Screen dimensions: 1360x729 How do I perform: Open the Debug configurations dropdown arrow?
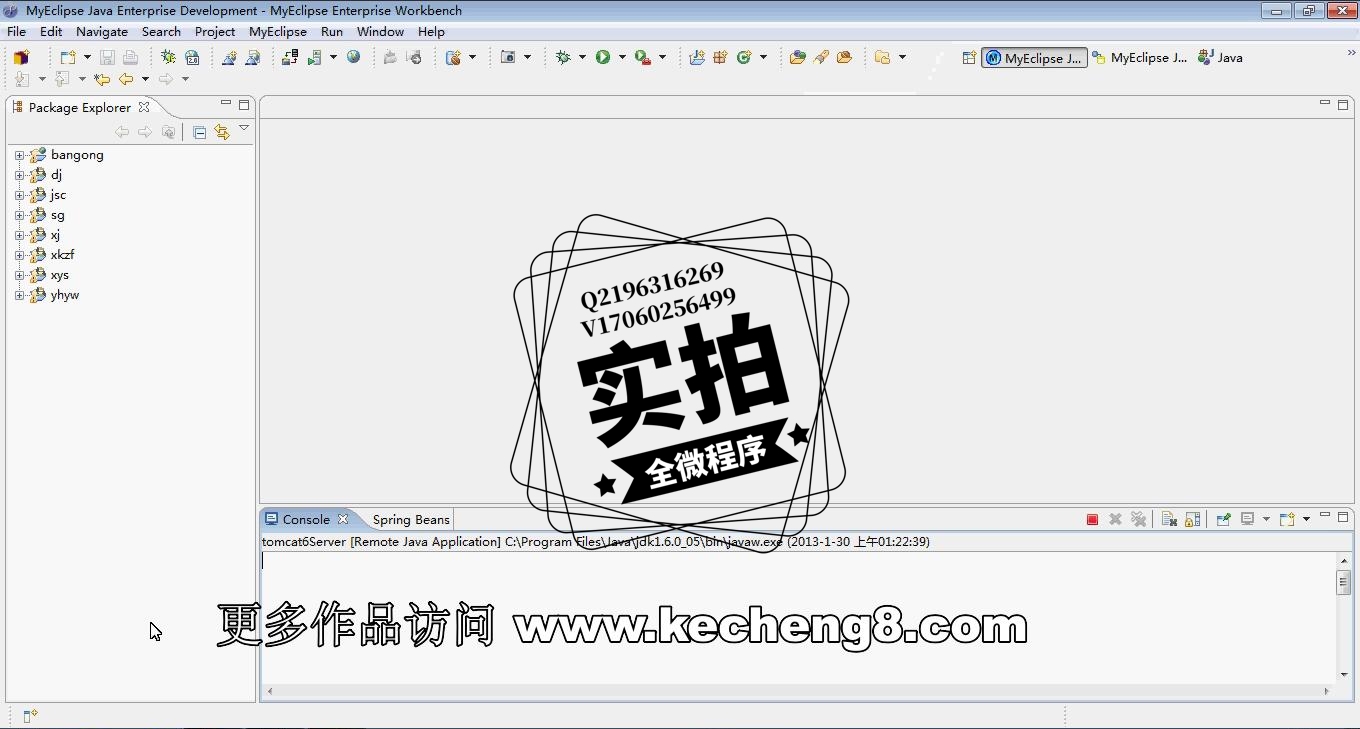[x=582, y=57]
